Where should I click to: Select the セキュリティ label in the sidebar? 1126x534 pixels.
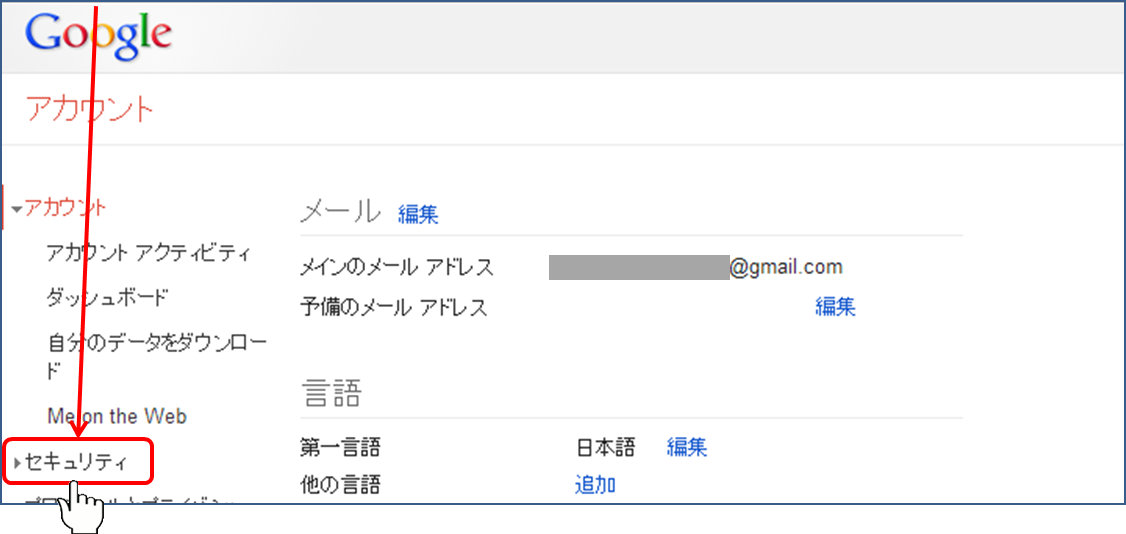(77, 462)
